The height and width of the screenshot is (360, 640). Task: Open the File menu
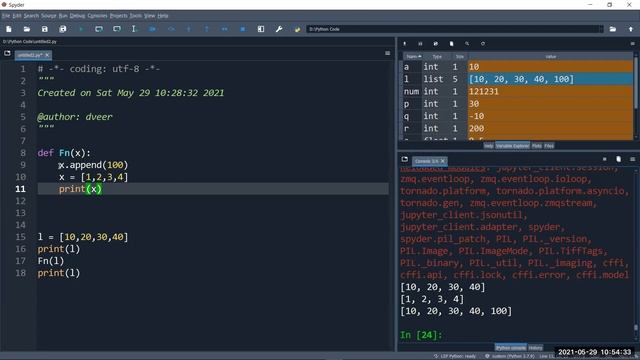pyautogui.click(x=6, y=16)
